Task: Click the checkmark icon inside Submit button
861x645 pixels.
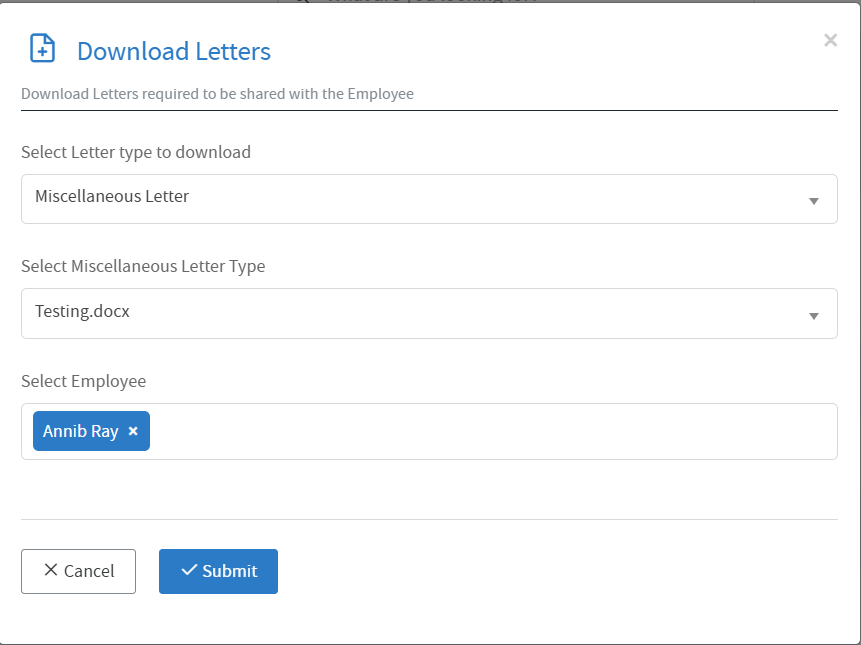Action: [x=188, y=570]
